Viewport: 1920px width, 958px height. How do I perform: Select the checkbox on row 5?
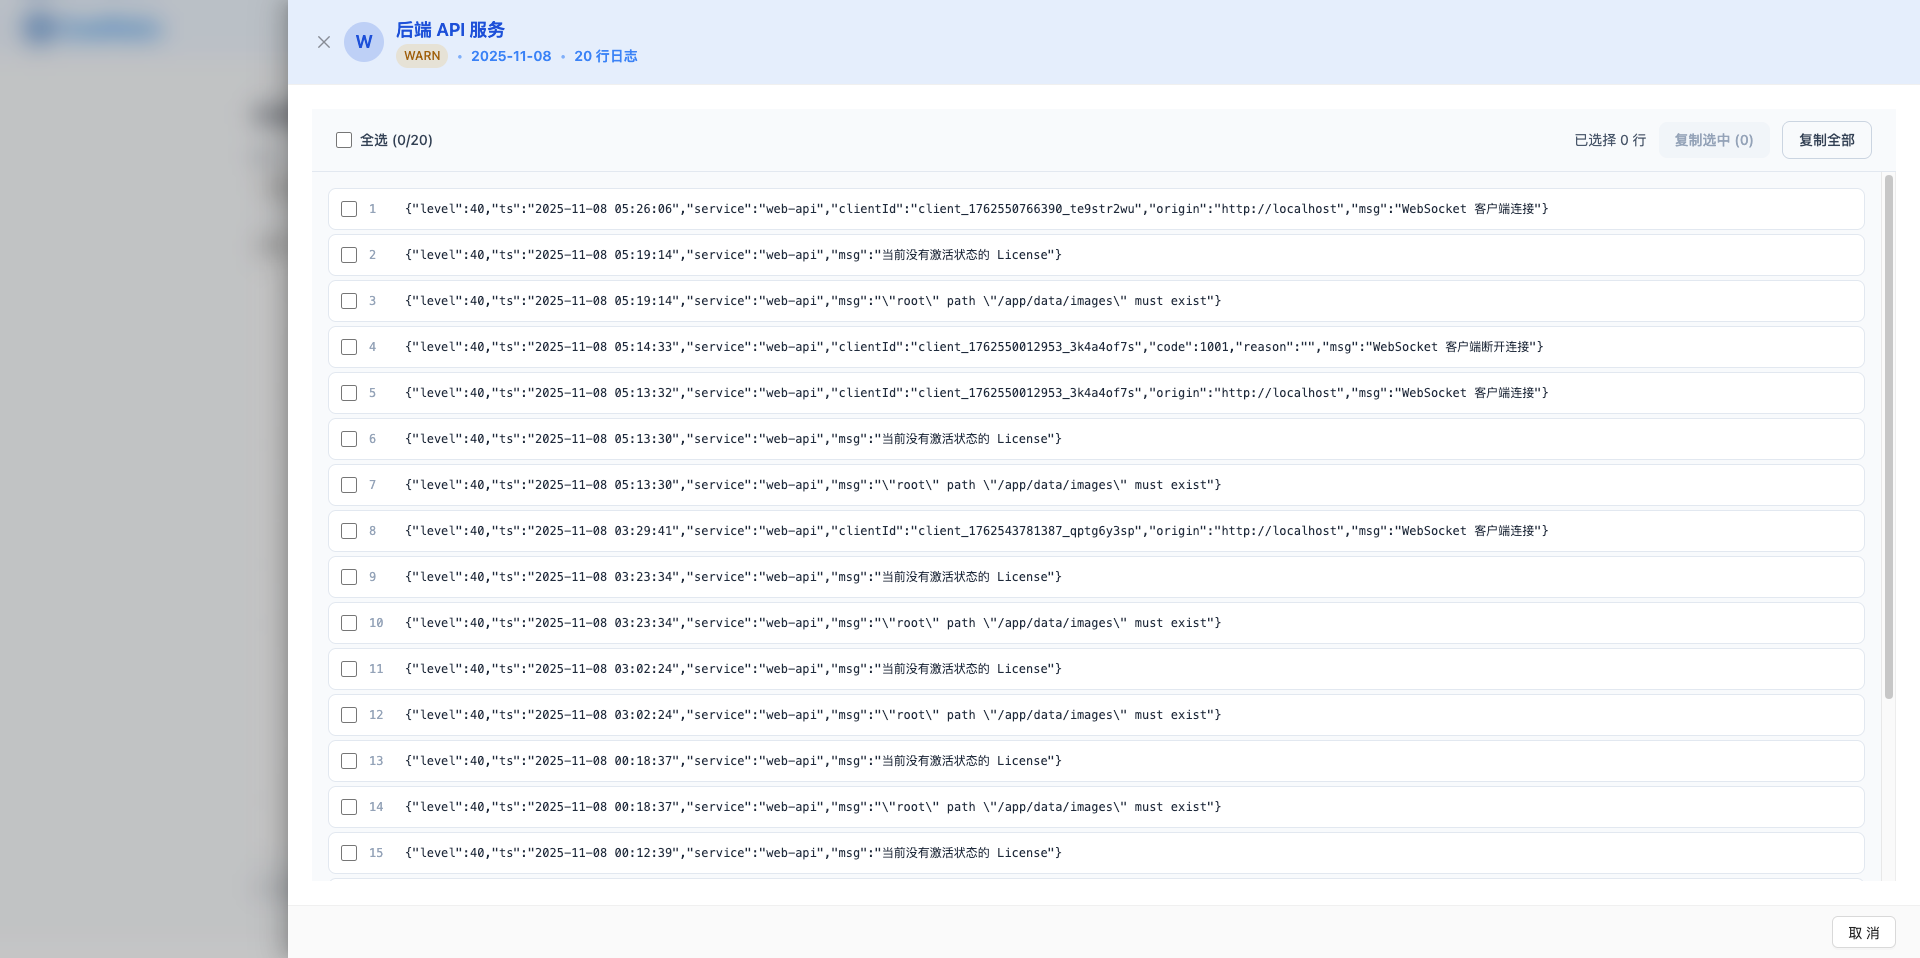pyautogui.click(x=349, y=393)
